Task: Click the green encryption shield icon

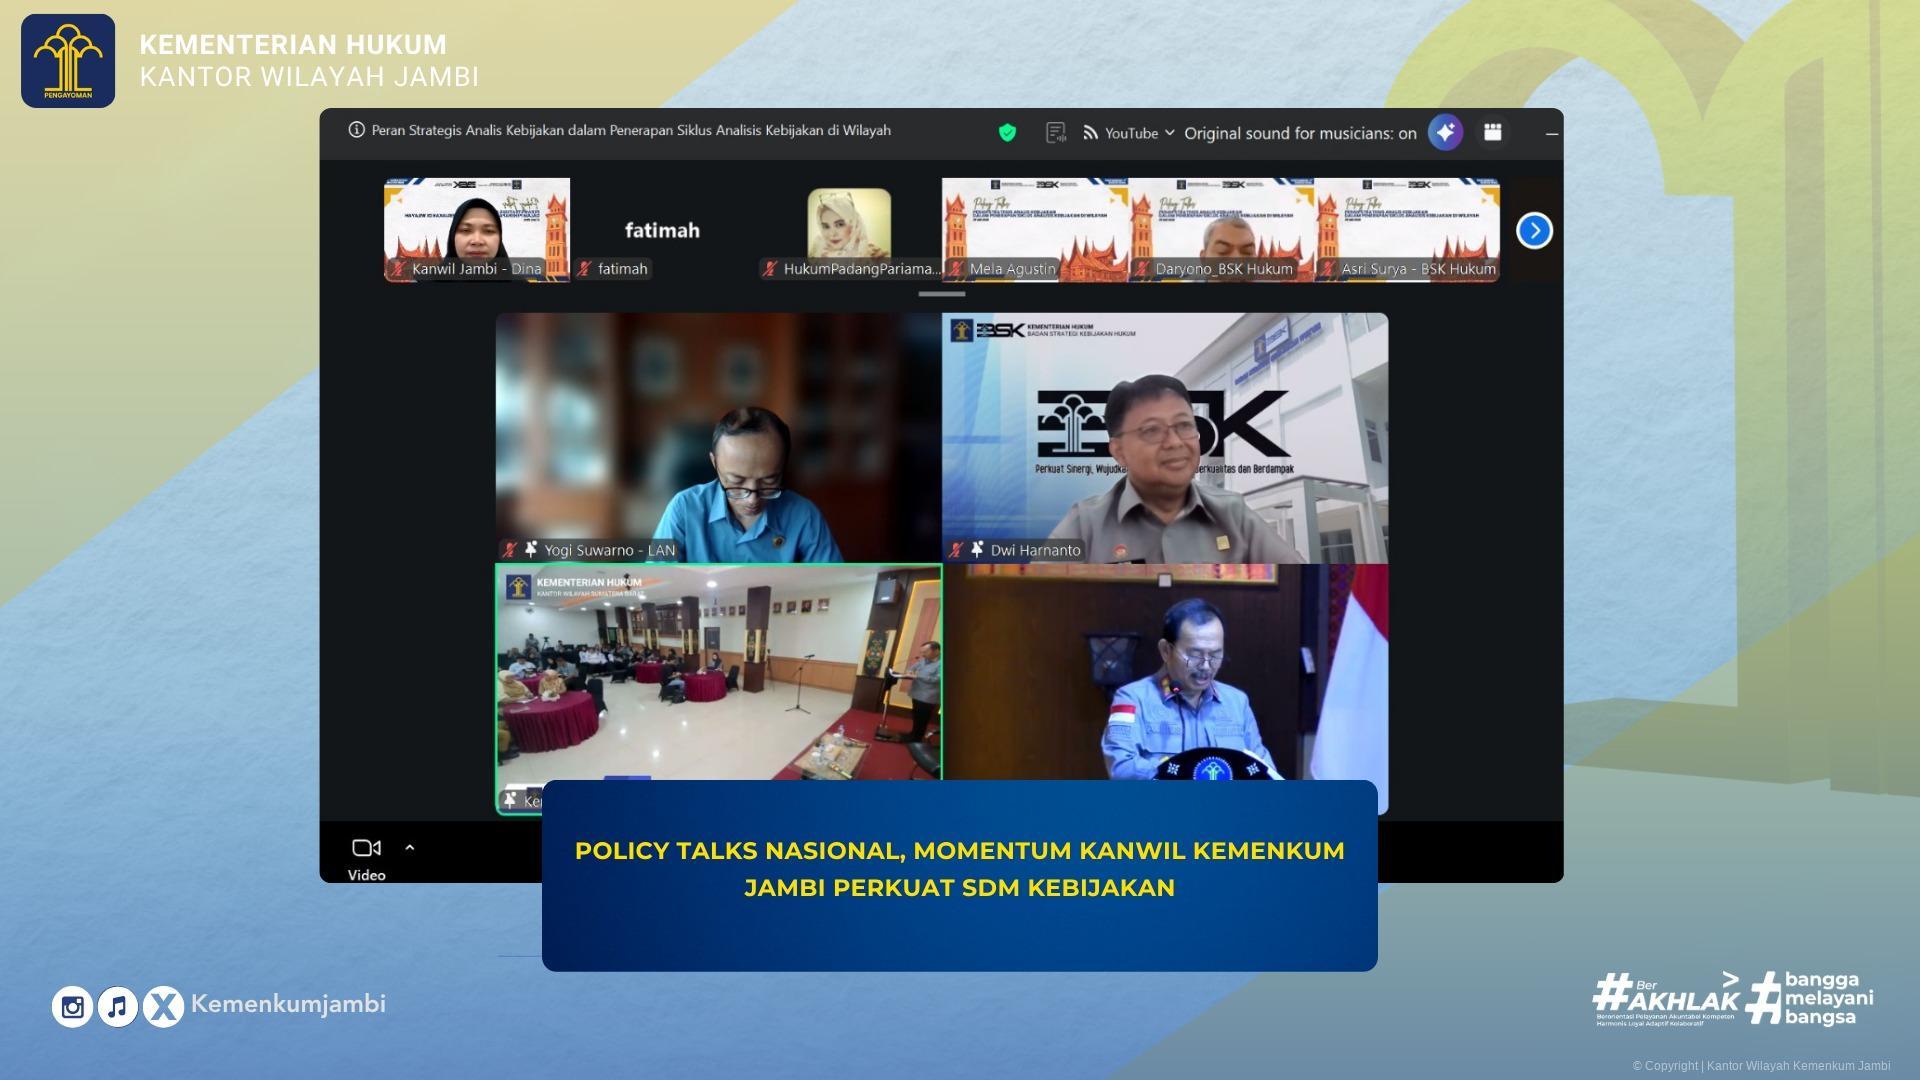Action: pos(1007,132)
